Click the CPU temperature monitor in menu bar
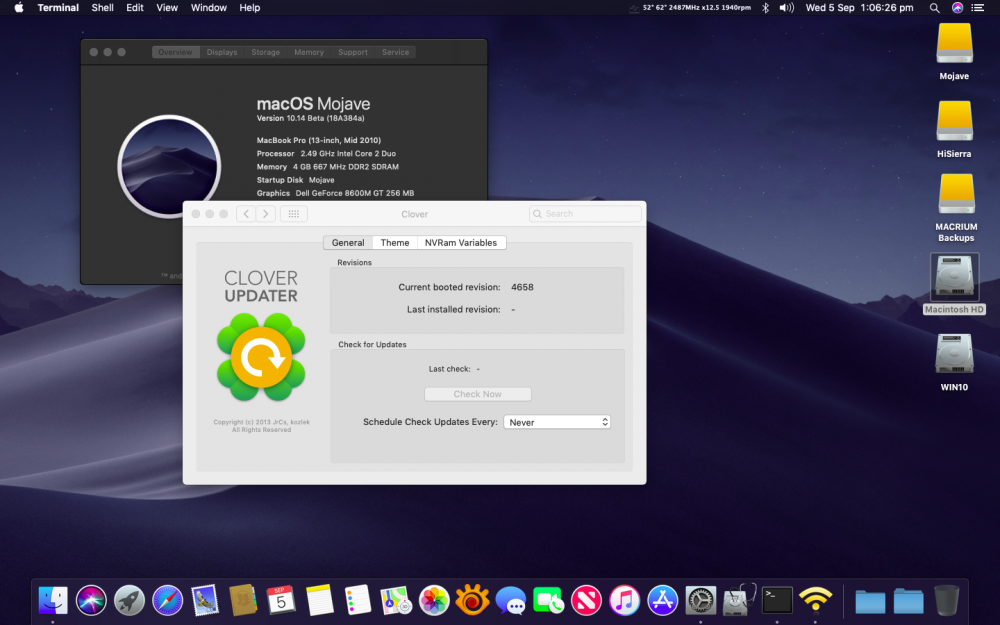The width and height of the screenshot is (1000, 625). 691,8
